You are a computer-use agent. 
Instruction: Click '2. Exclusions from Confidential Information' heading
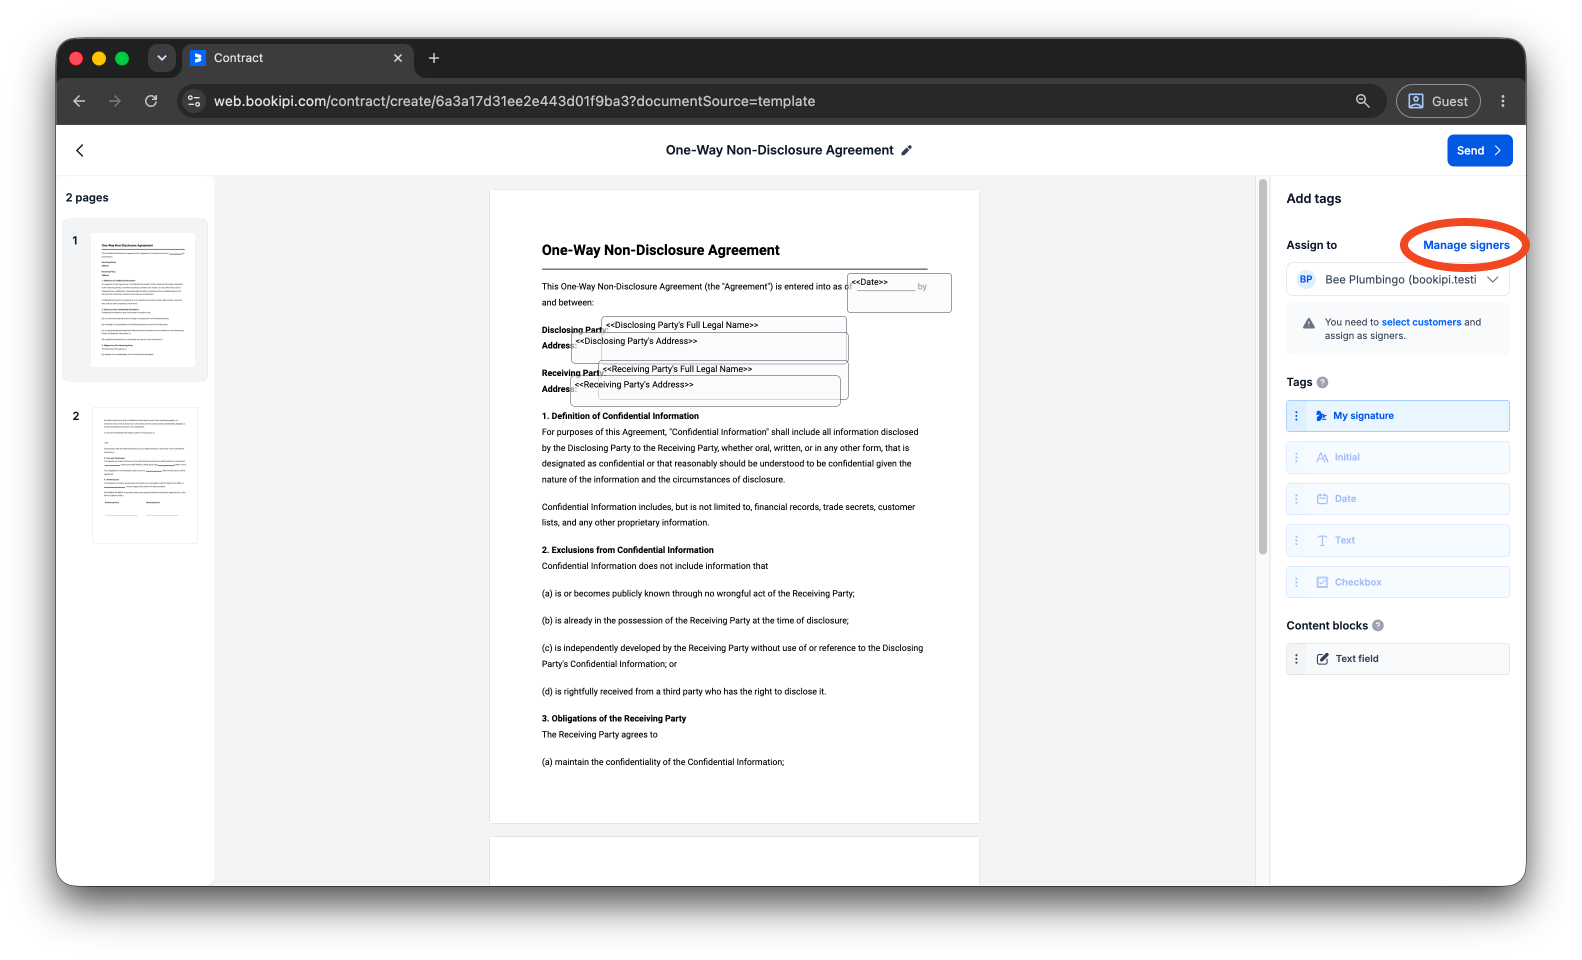point(628,550)
